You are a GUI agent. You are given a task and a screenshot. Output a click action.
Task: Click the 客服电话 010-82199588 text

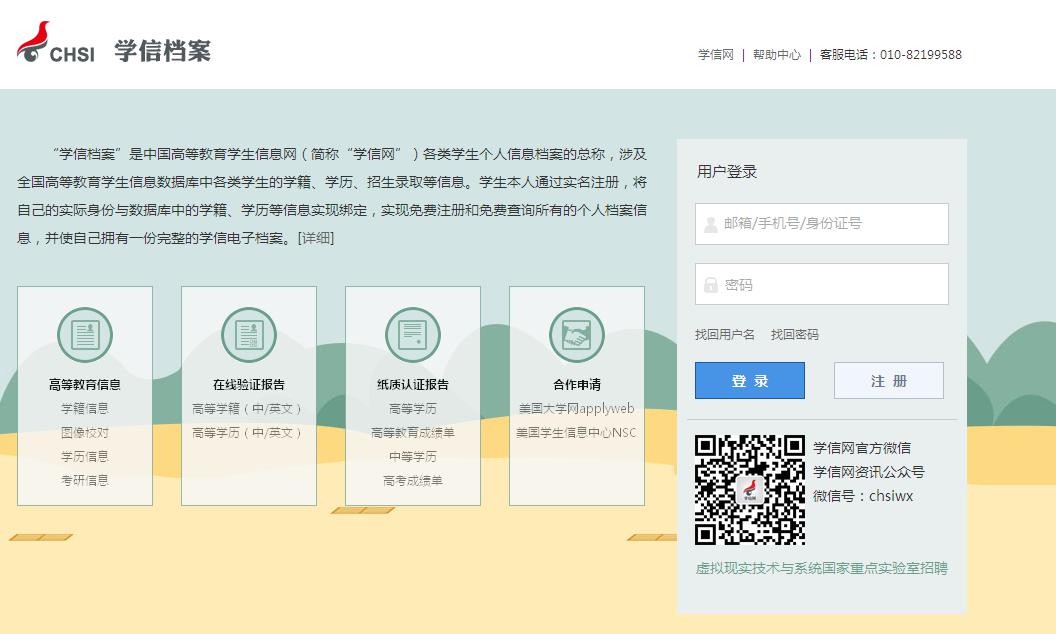coord(890,55)
